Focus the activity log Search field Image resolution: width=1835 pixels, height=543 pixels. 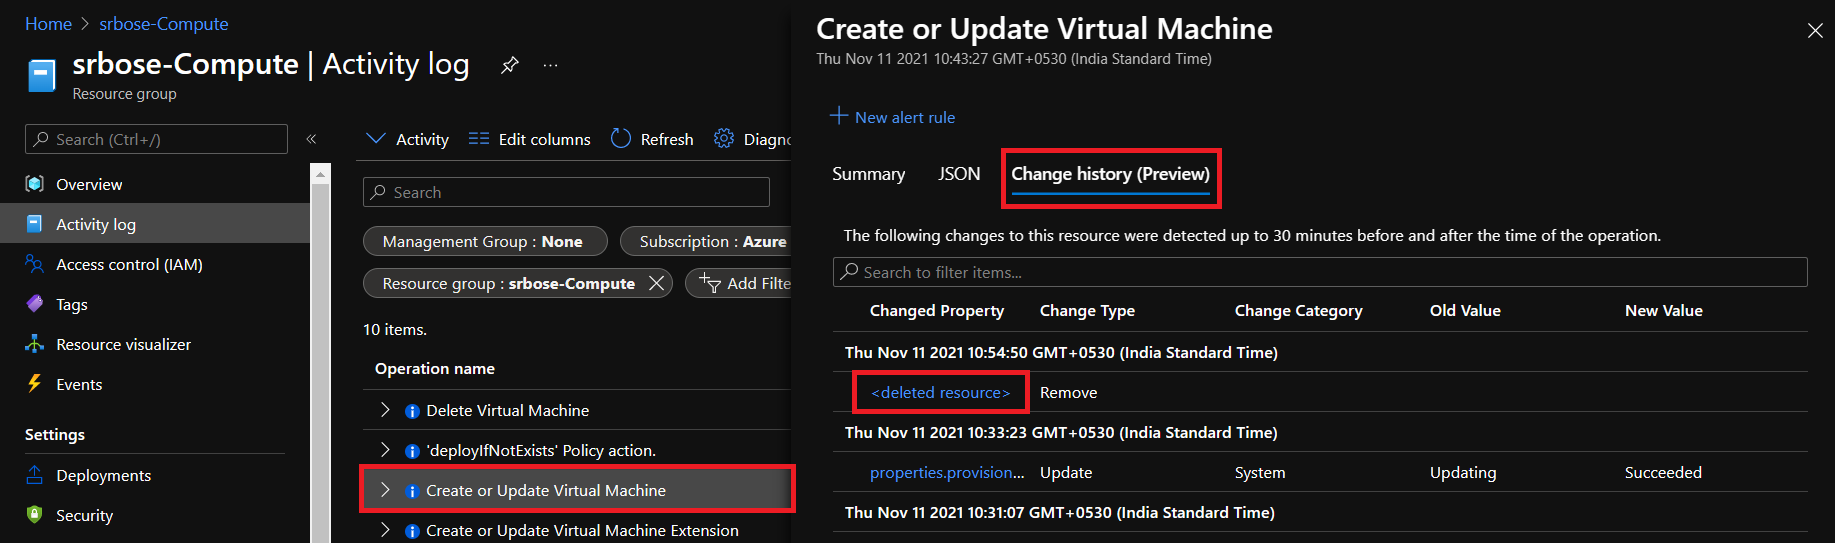click(x=566, y=192)
